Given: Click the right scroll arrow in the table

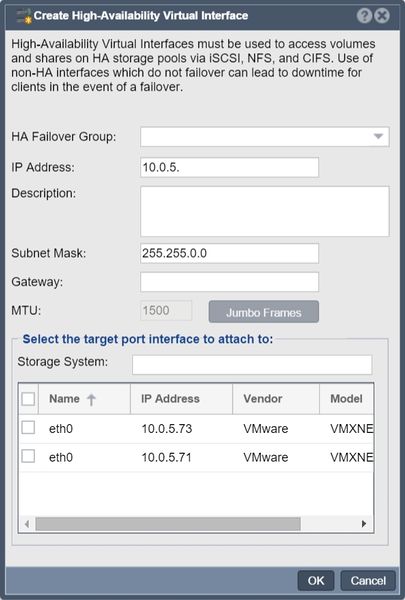Looking at the screenshot, I should coord(364,523).
